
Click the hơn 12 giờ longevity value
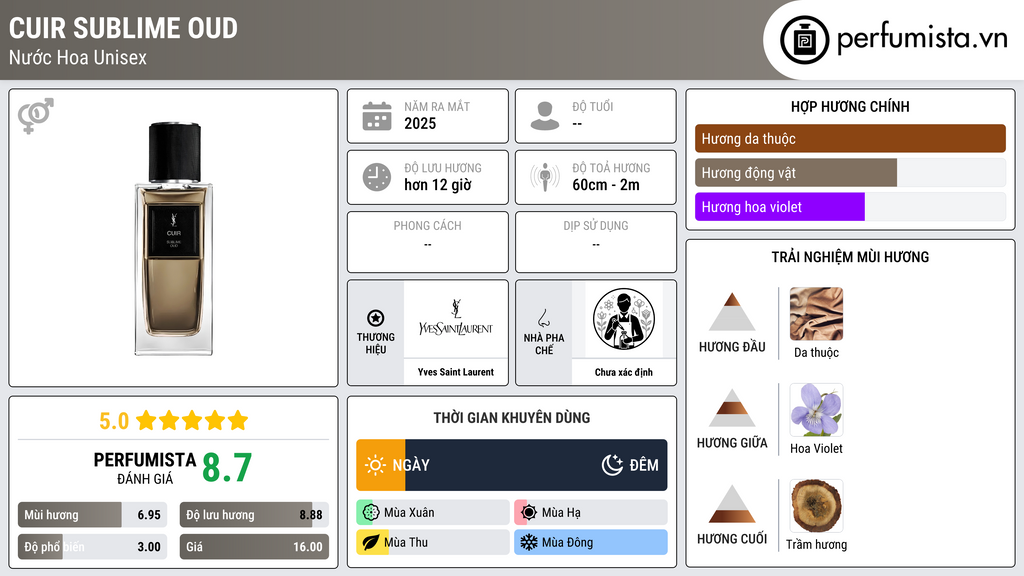tap(438, 185)
